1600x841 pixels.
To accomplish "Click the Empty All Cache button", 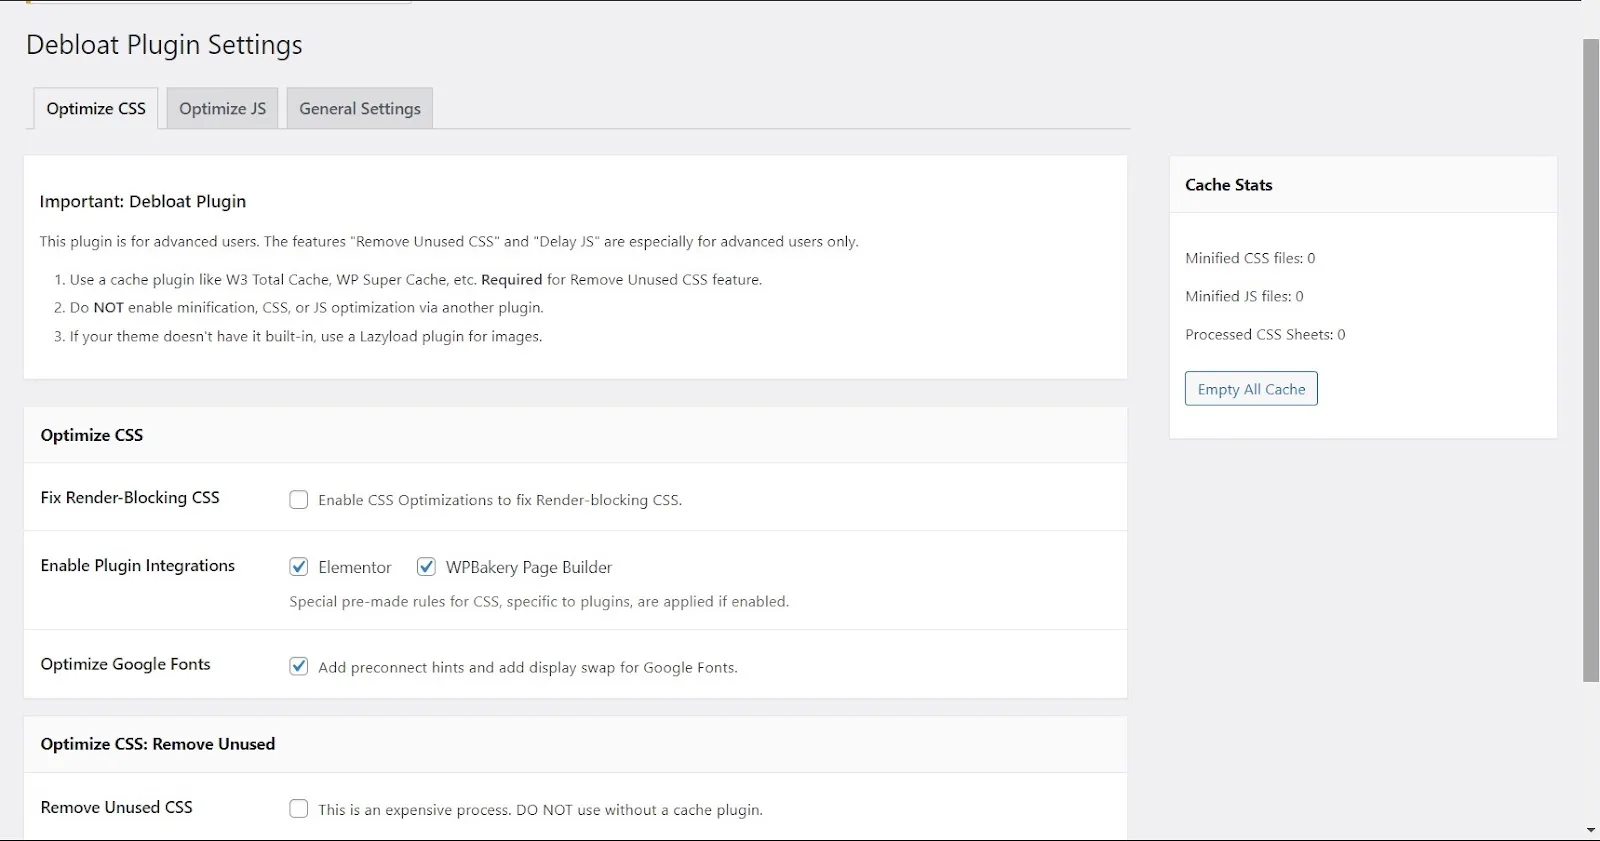I will pyautogui.click(x=1251, y=389).
